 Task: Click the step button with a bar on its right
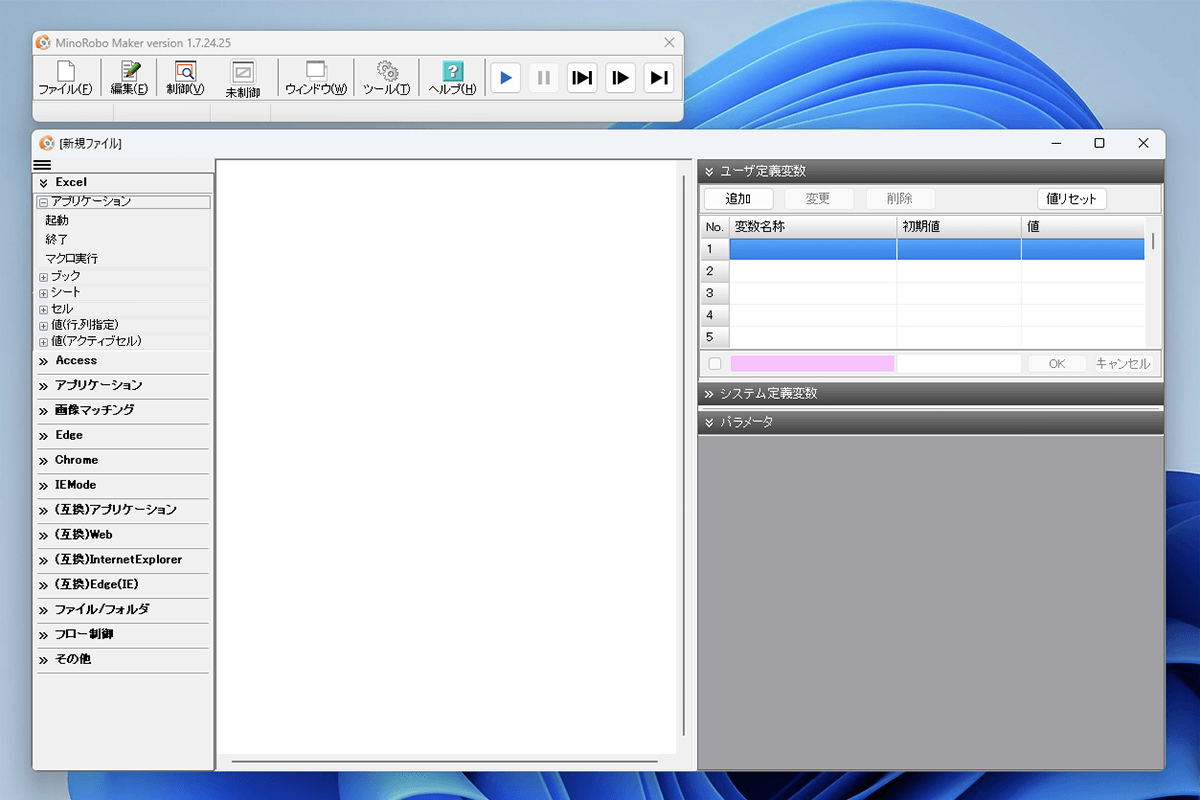coord(658,77)
